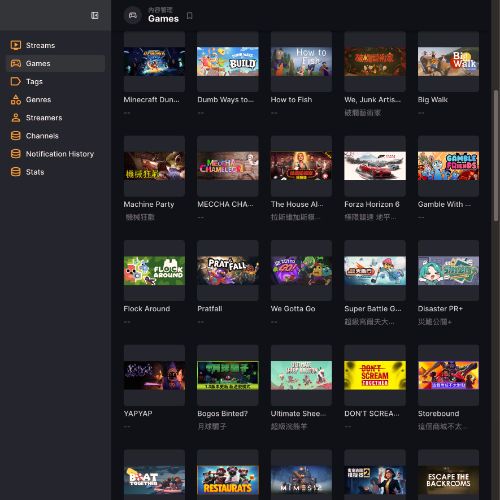Click the 'Bogos Binted?' title text
Viewport: 500px width, 500px height.
click(222, 414)
